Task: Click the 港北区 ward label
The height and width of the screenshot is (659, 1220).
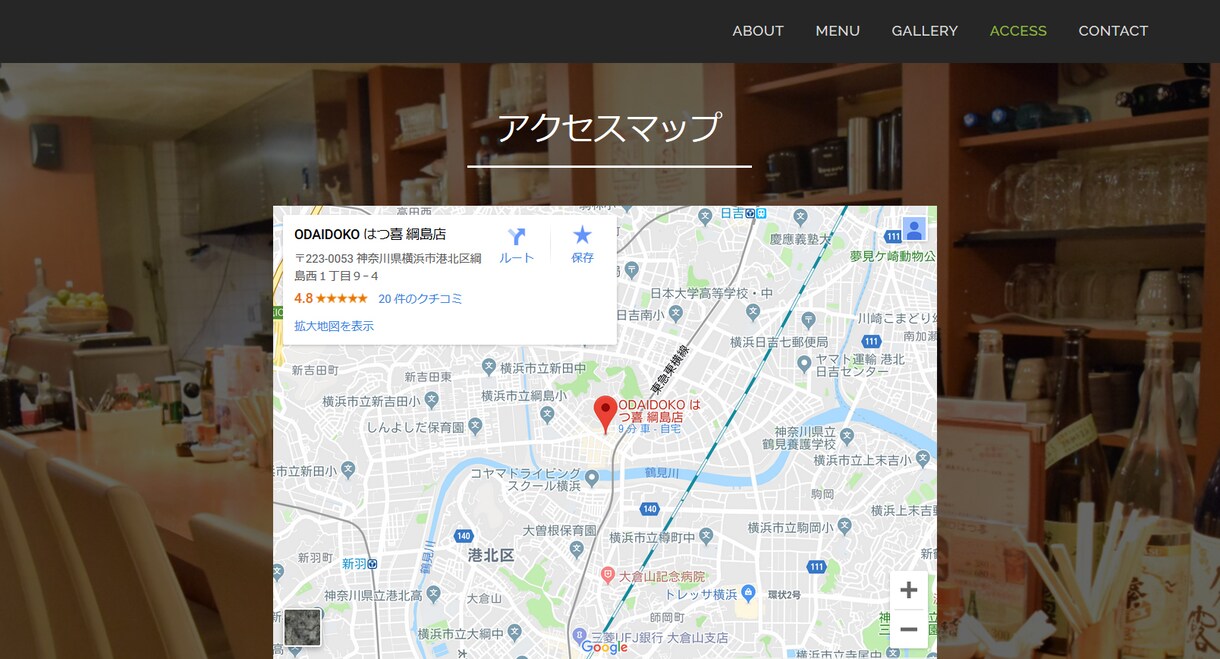Action: (490, 554)
